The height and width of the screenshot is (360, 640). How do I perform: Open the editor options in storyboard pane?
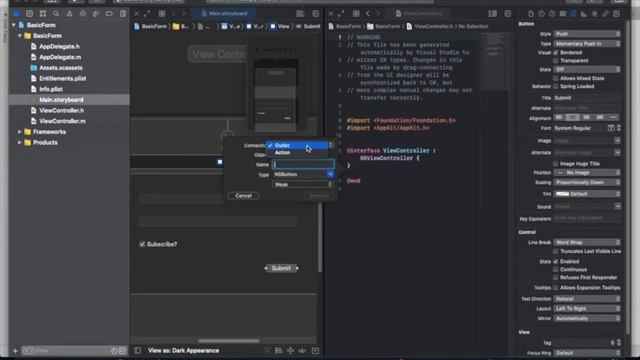click(300, 13)
